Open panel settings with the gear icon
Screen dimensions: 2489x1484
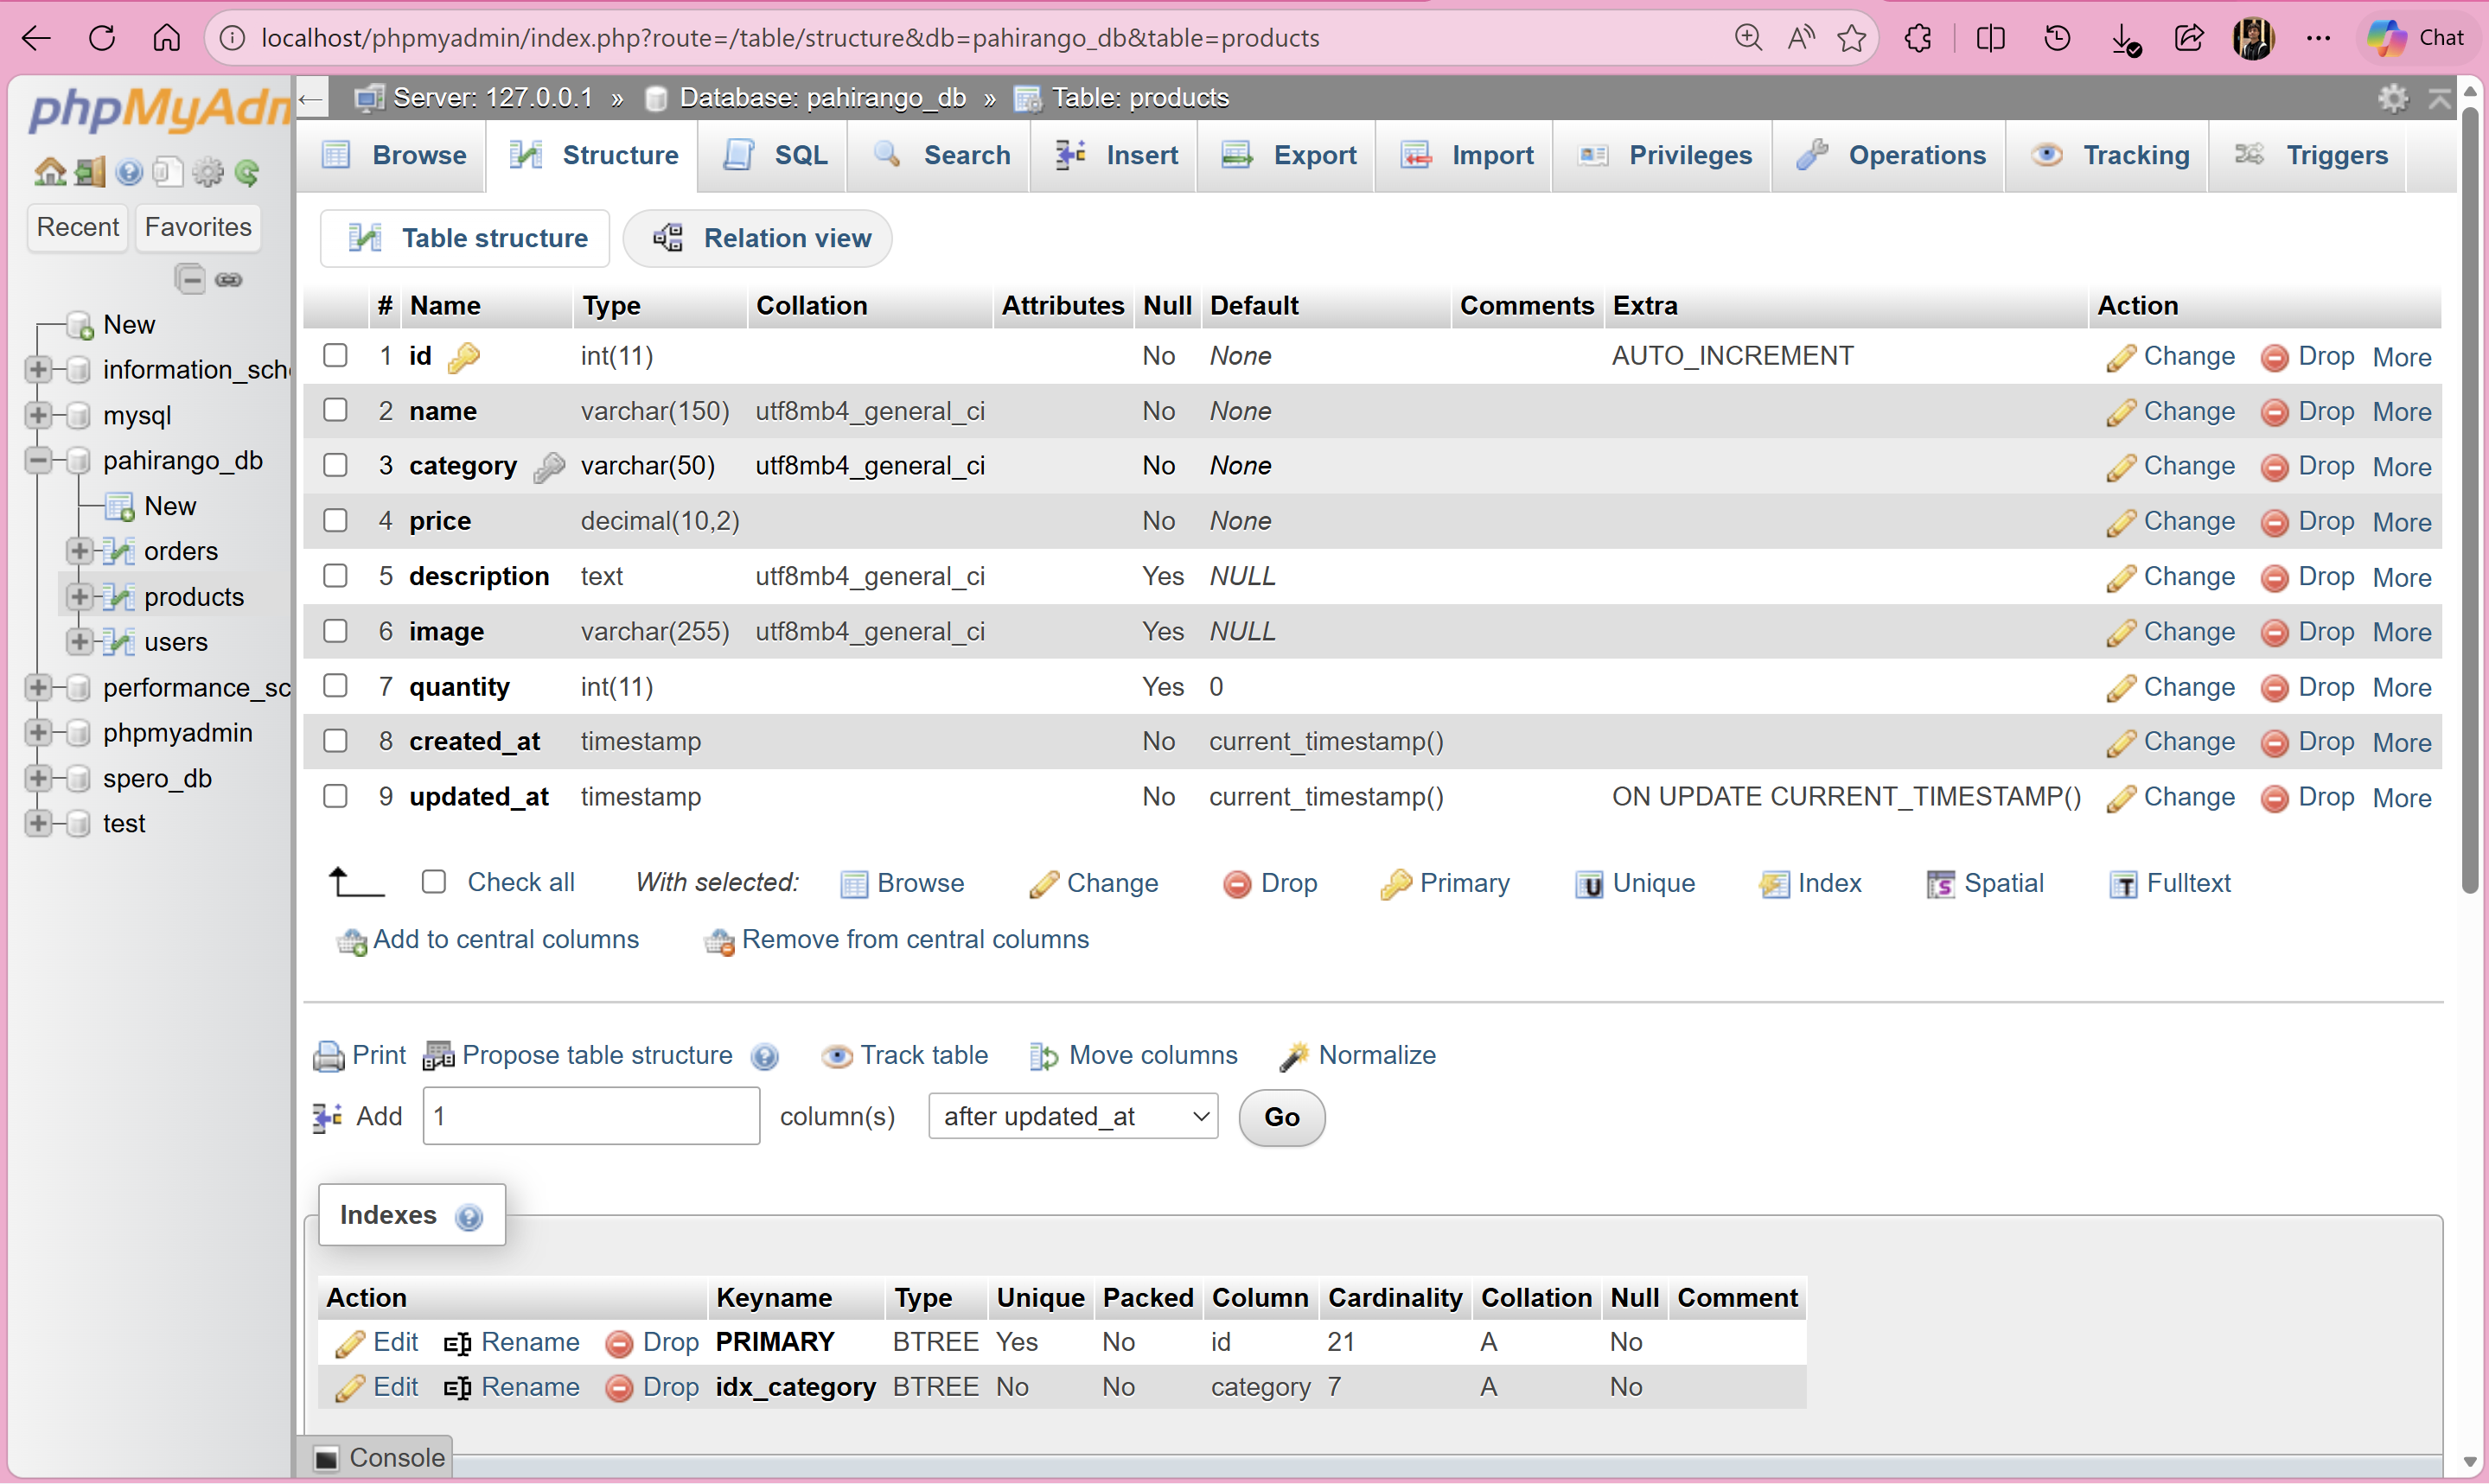208,172
